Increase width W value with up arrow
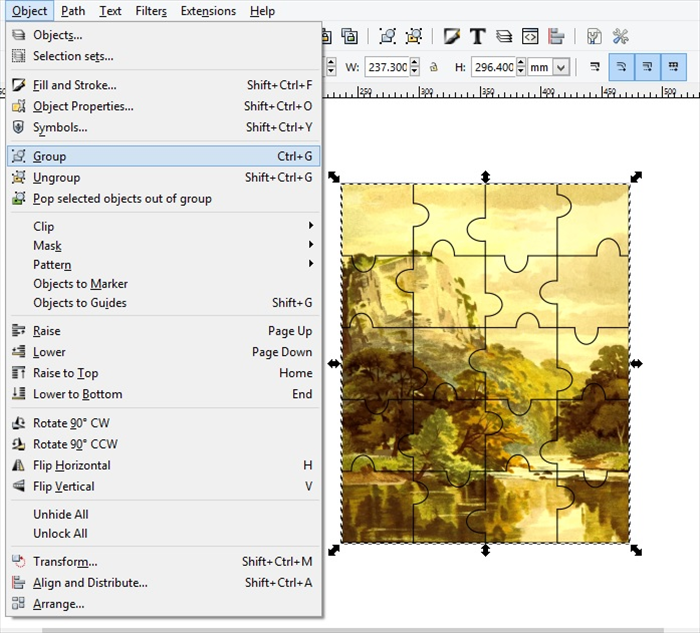The image size is (700, 633). [415, 62]
